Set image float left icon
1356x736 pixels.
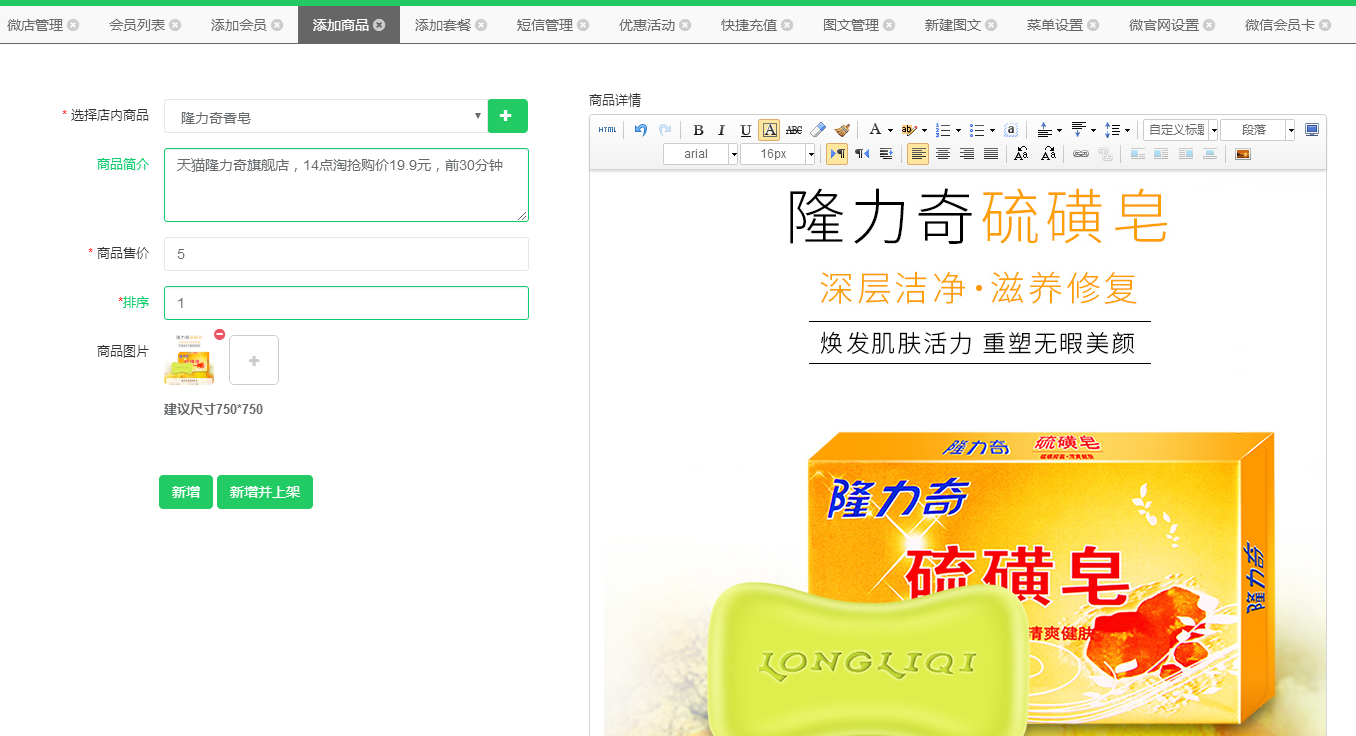click(1161, 154)
